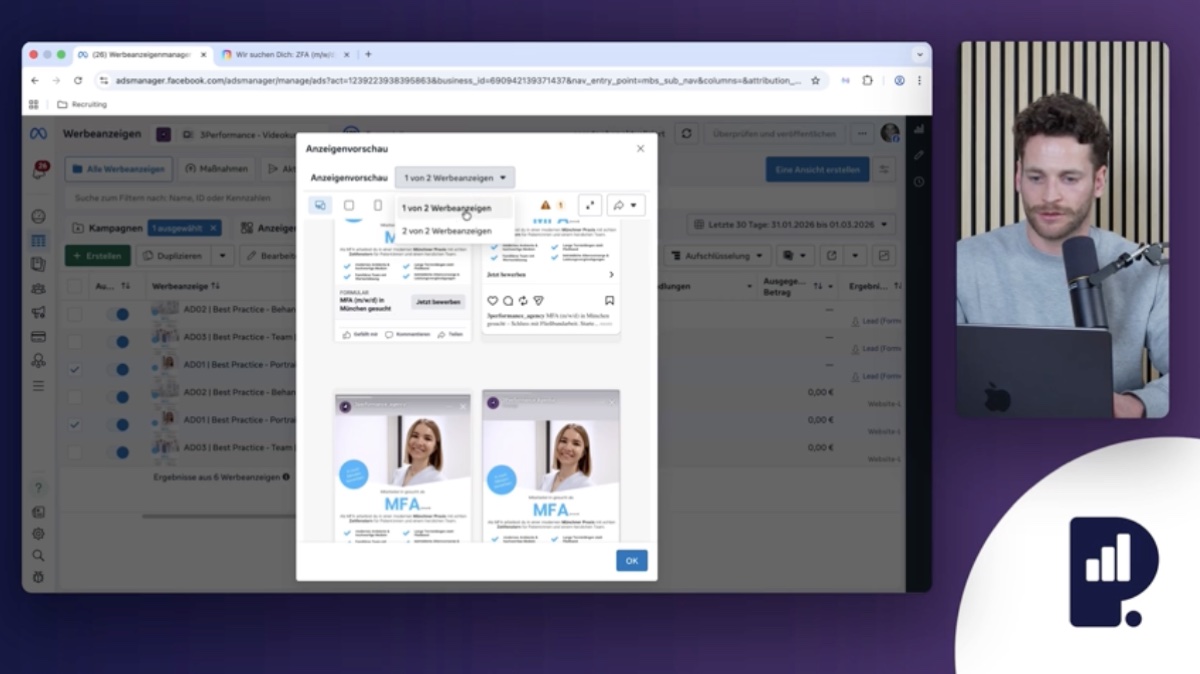Click the filter search input field

click(x=185, y=198)
